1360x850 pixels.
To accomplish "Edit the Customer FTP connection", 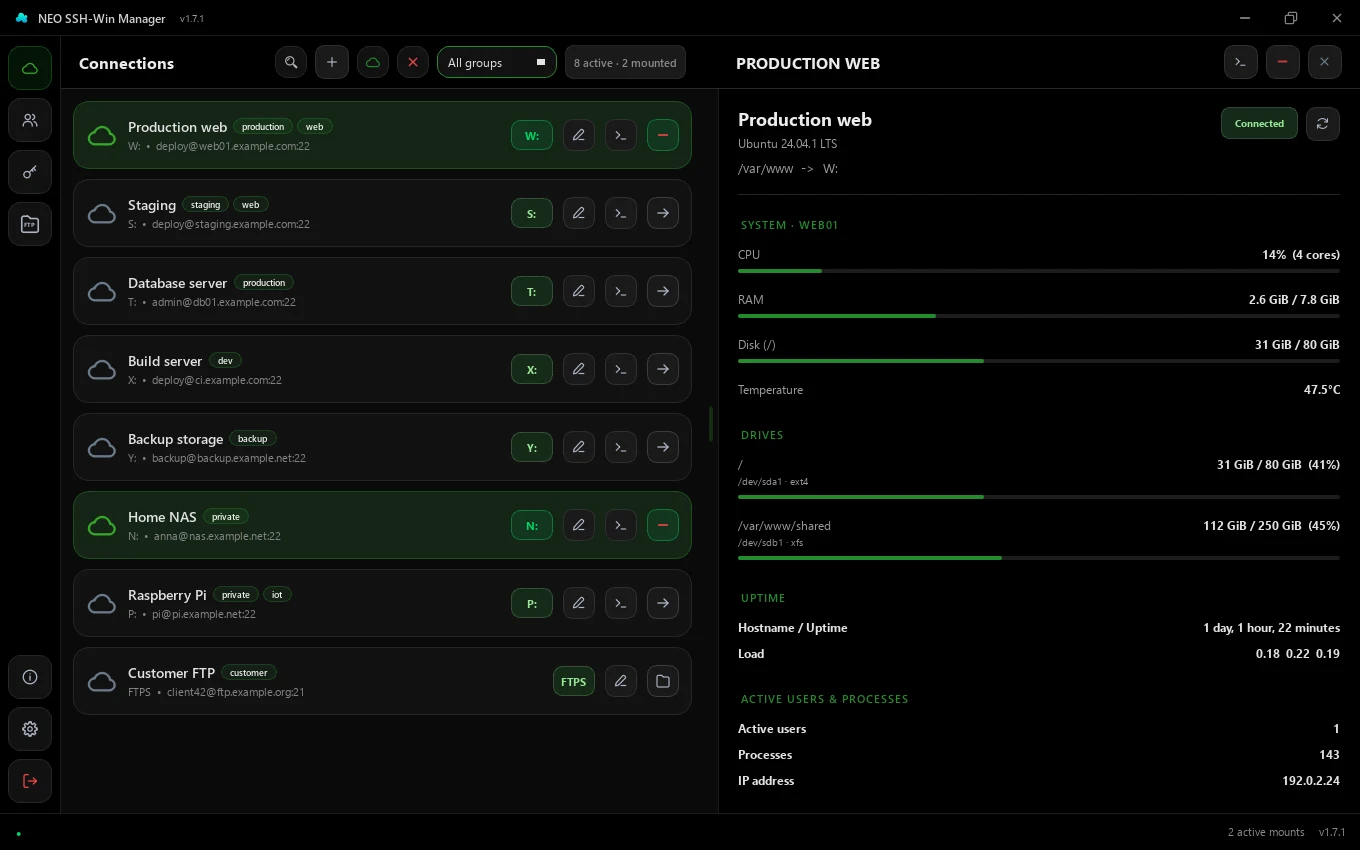I will pyautogui.click(x=621, y=681).
